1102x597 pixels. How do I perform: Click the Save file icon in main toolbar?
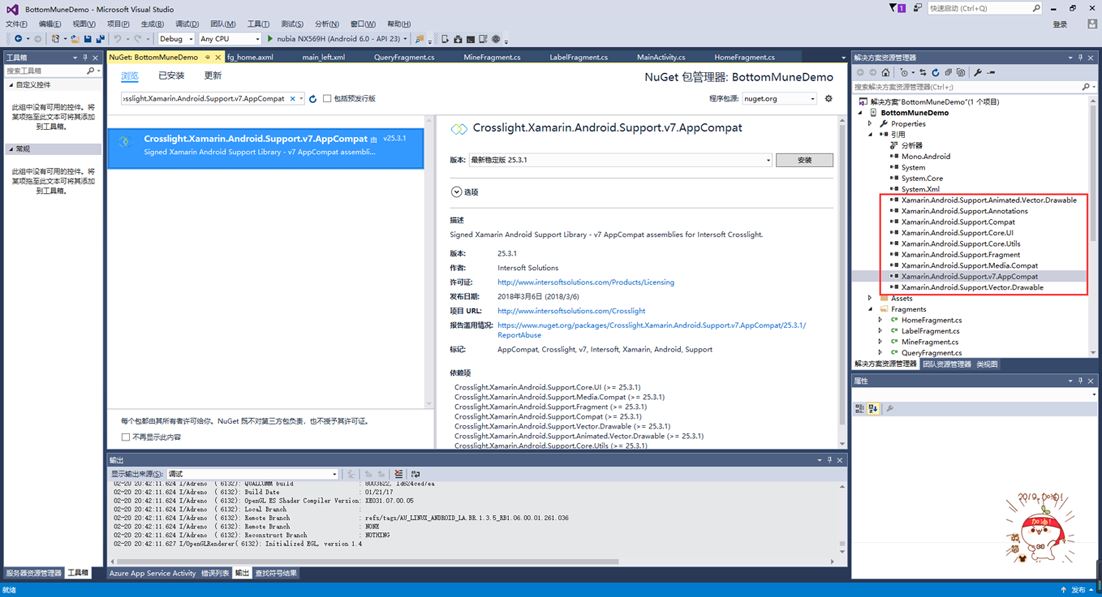(x=87, y=39)
